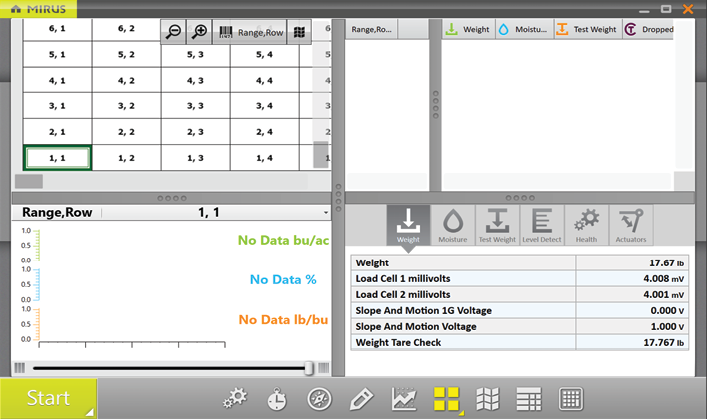This screenshot has width=707, height=419.
Task: Expand the Range,Row 1, 1 dropdown
Action: (326, 213)
